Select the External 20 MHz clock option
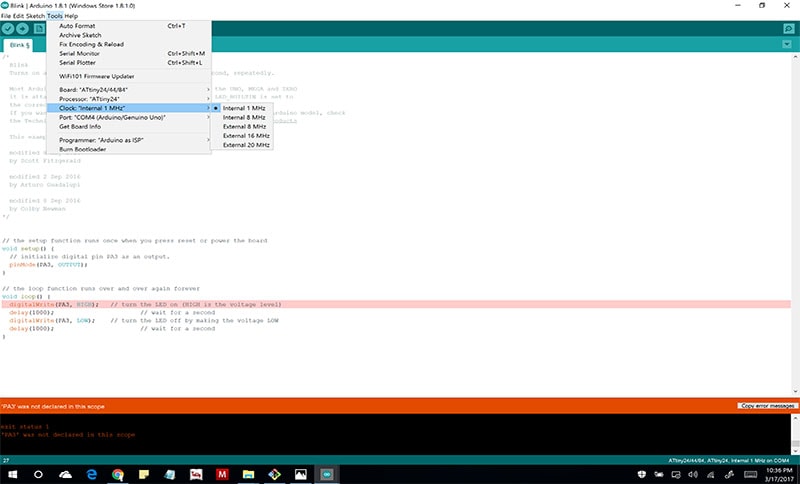The width and height of the screenshot is (800, 484). (242, 145)
